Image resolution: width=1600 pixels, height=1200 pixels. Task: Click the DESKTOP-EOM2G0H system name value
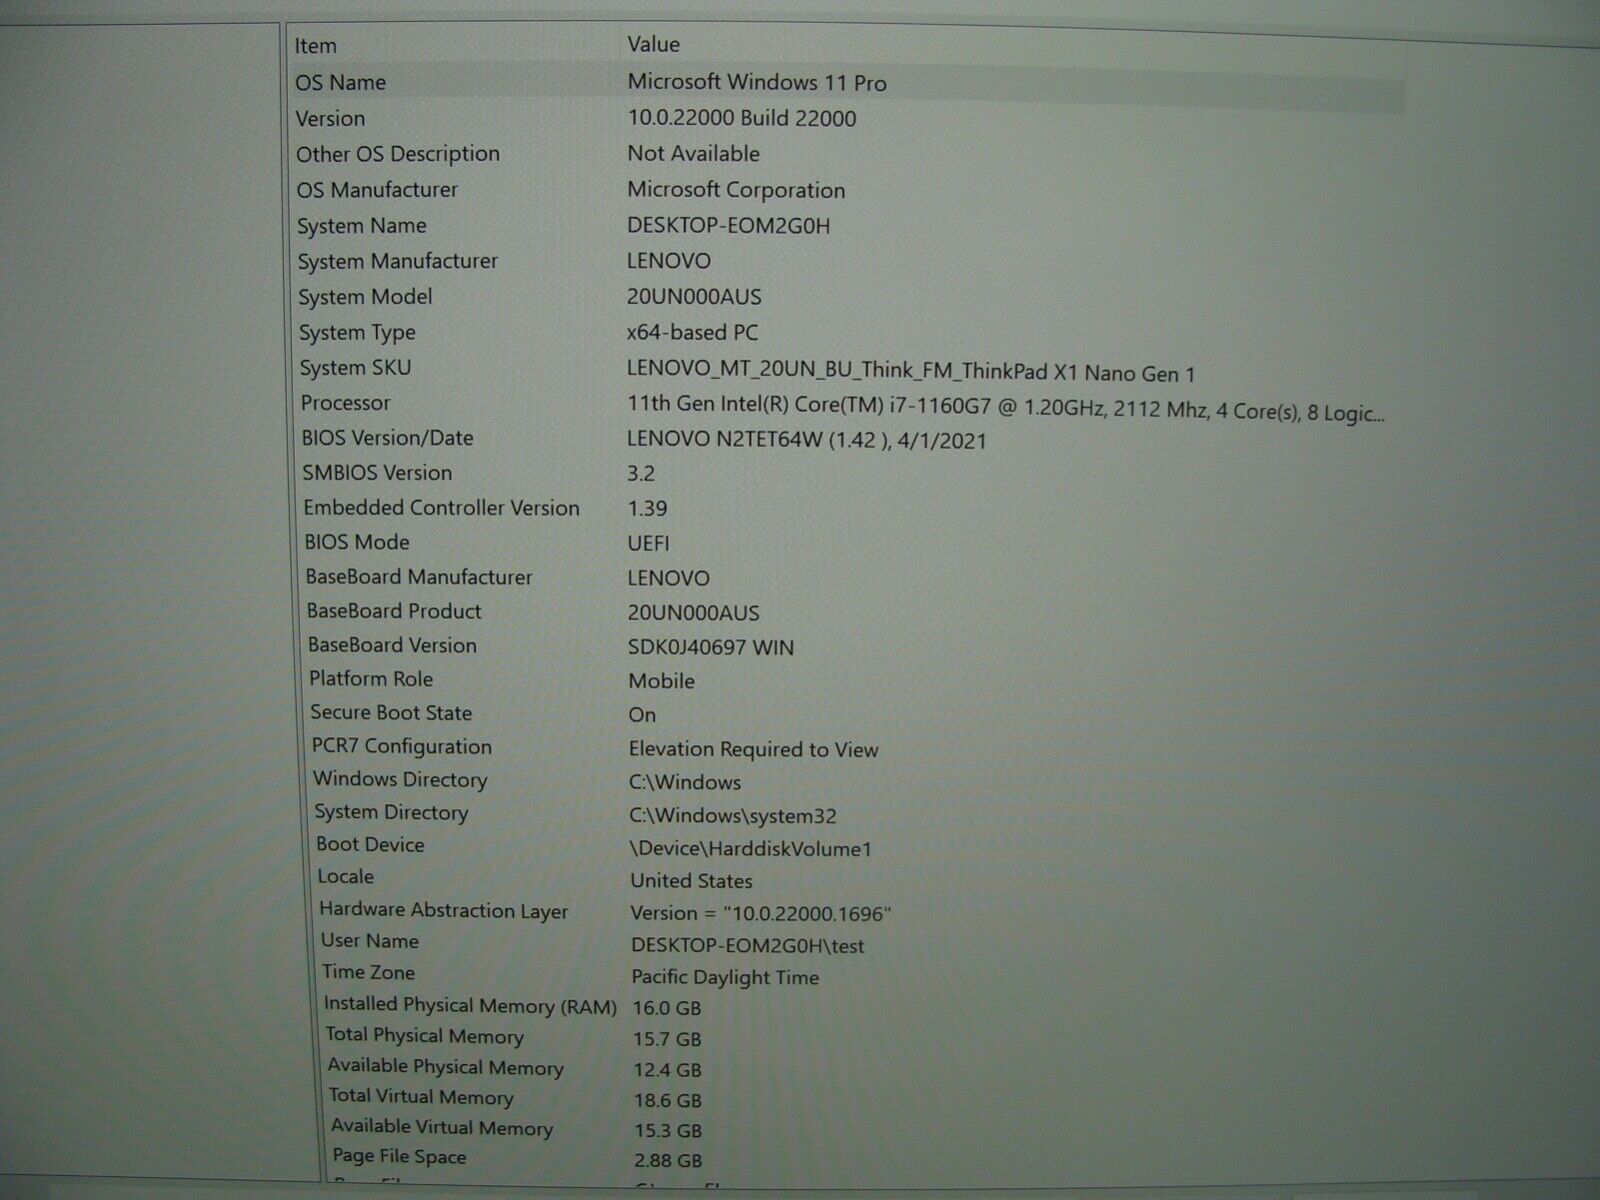728,226
